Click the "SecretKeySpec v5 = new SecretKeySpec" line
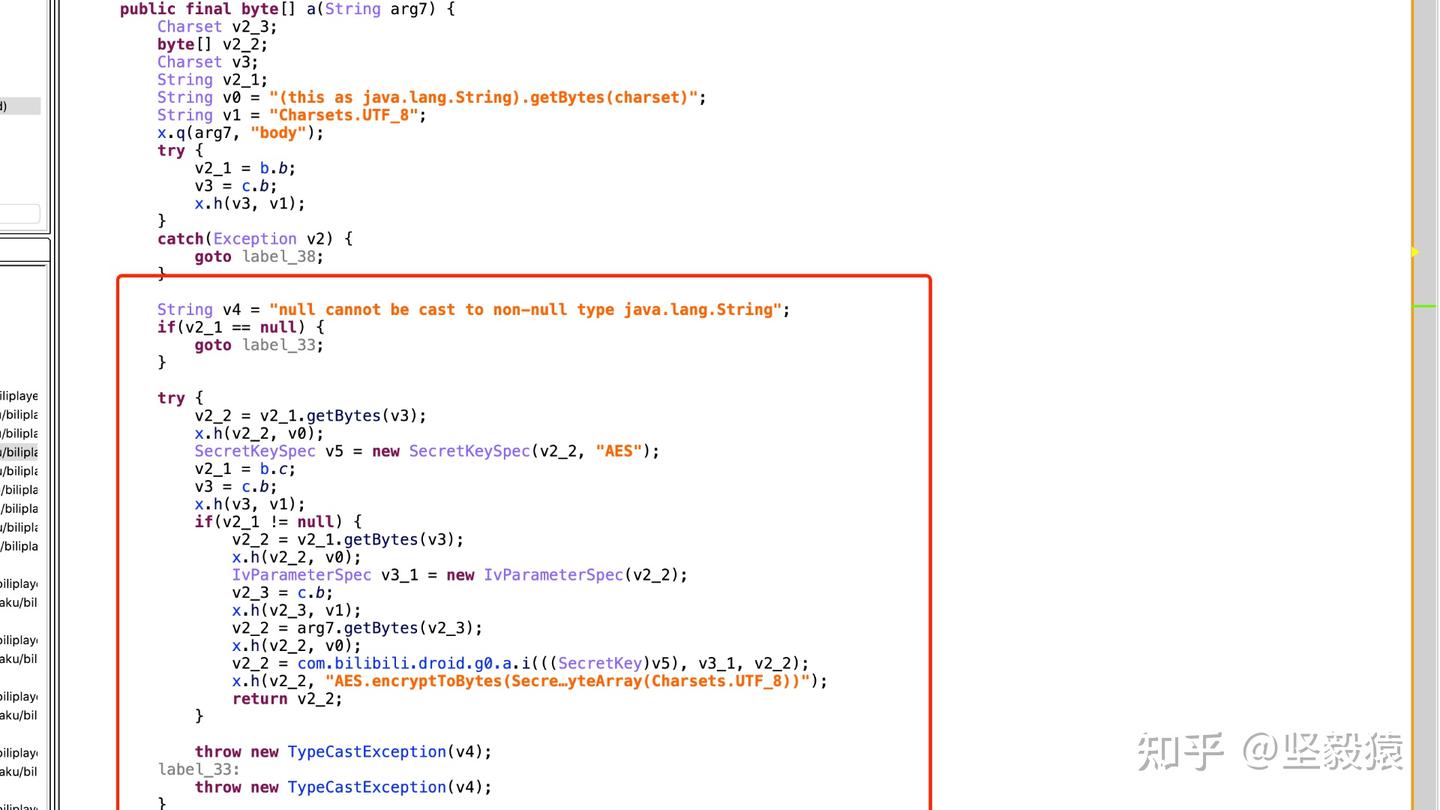The image size is (1440, 810). [427, 451]
